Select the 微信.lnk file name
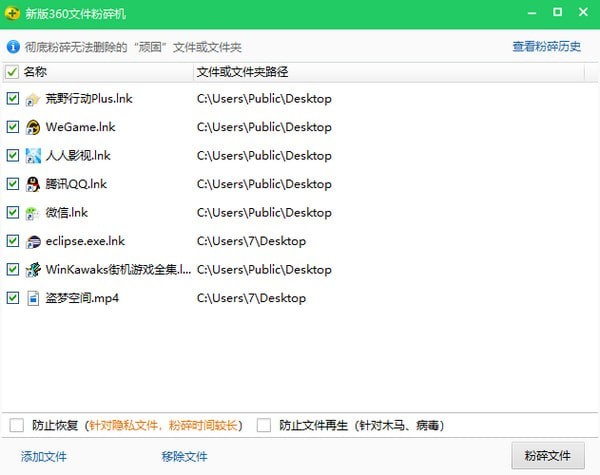 point(67,212)
